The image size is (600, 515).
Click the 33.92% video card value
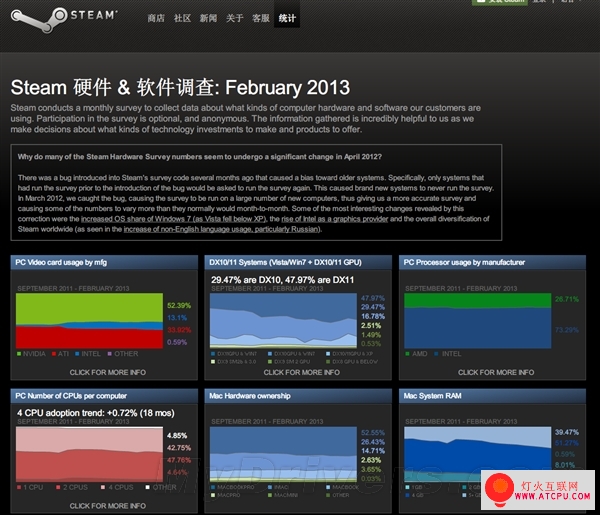click(179, 330)
